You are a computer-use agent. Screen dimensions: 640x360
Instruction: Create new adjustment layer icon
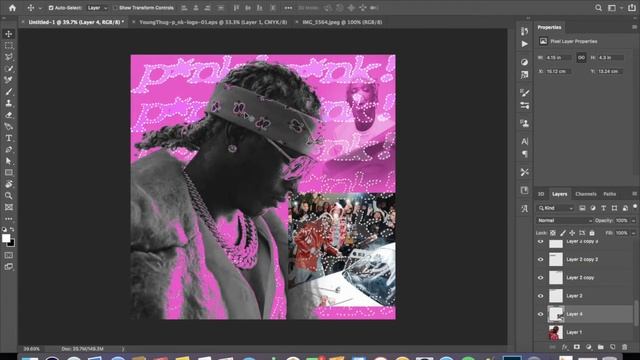[589, 347]
